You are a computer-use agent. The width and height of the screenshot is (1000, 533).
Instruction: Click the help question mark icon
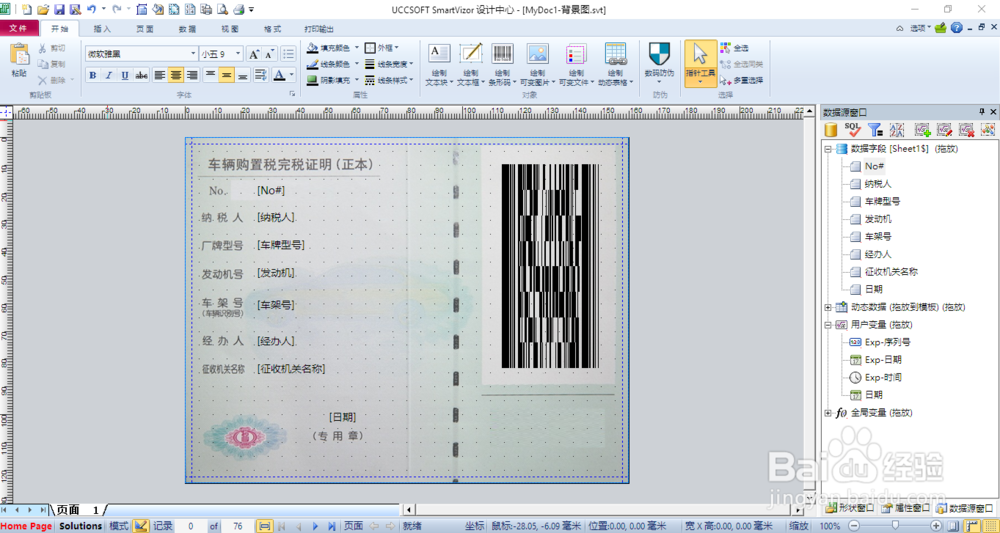[957, 28]
